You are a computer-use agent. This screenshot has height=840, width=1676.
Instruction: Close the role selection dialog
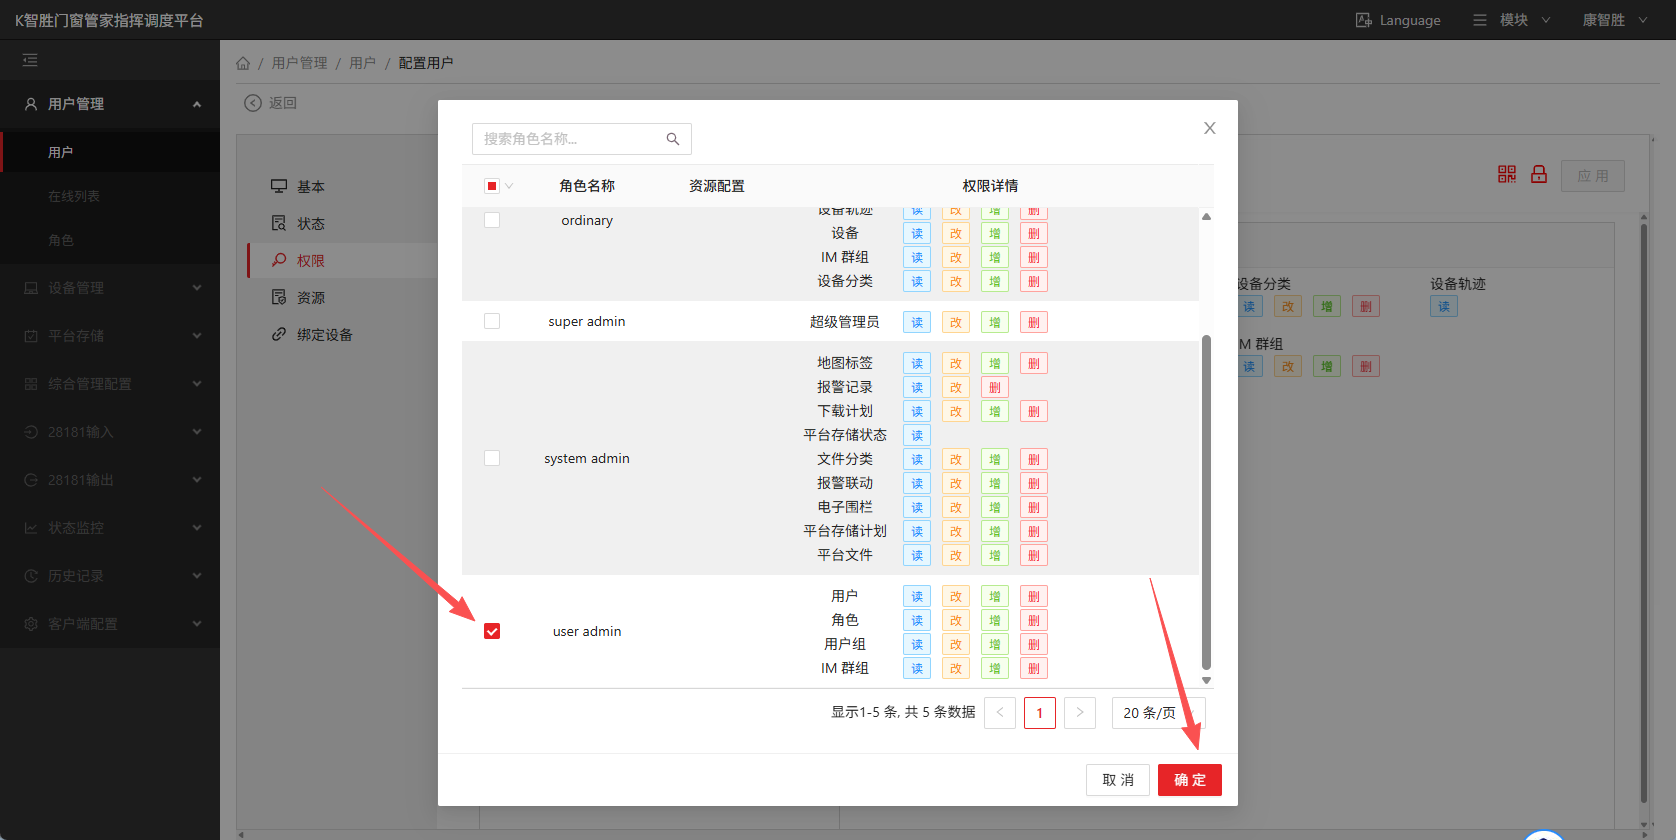(1209, 128)
